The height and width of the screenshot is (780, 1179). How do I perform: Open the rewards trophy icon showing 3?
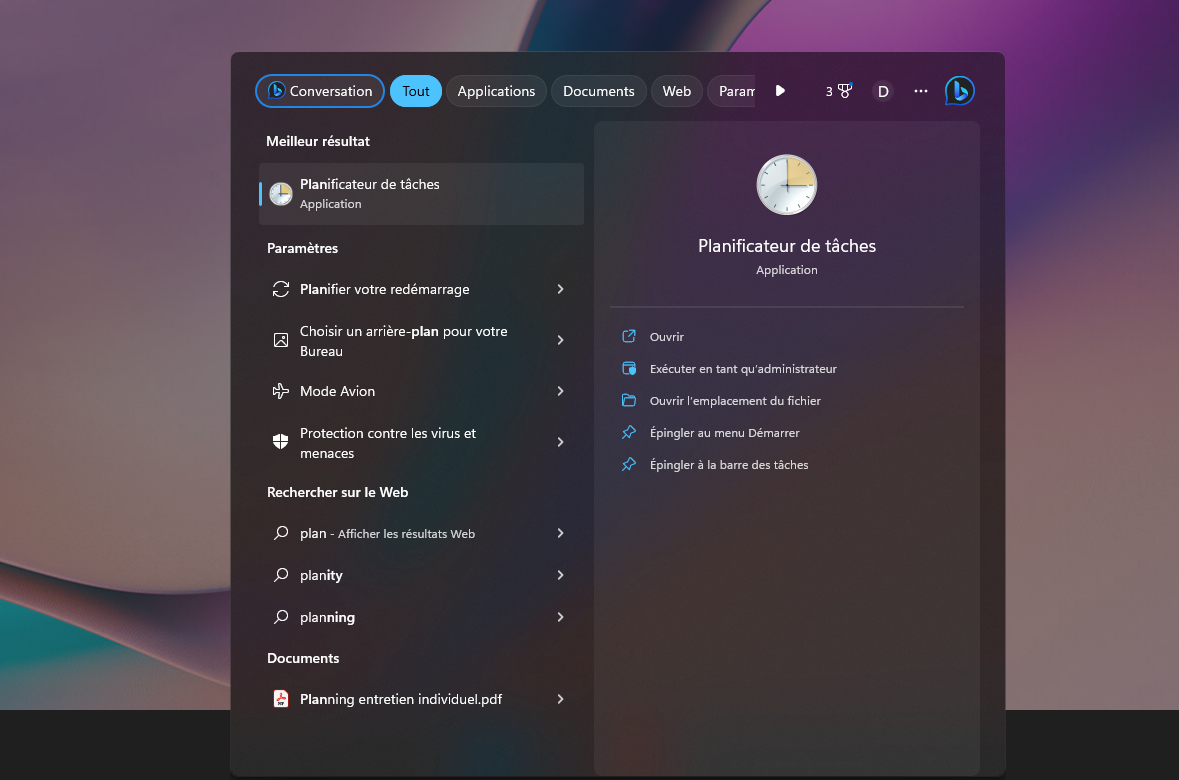click(838, 91)
